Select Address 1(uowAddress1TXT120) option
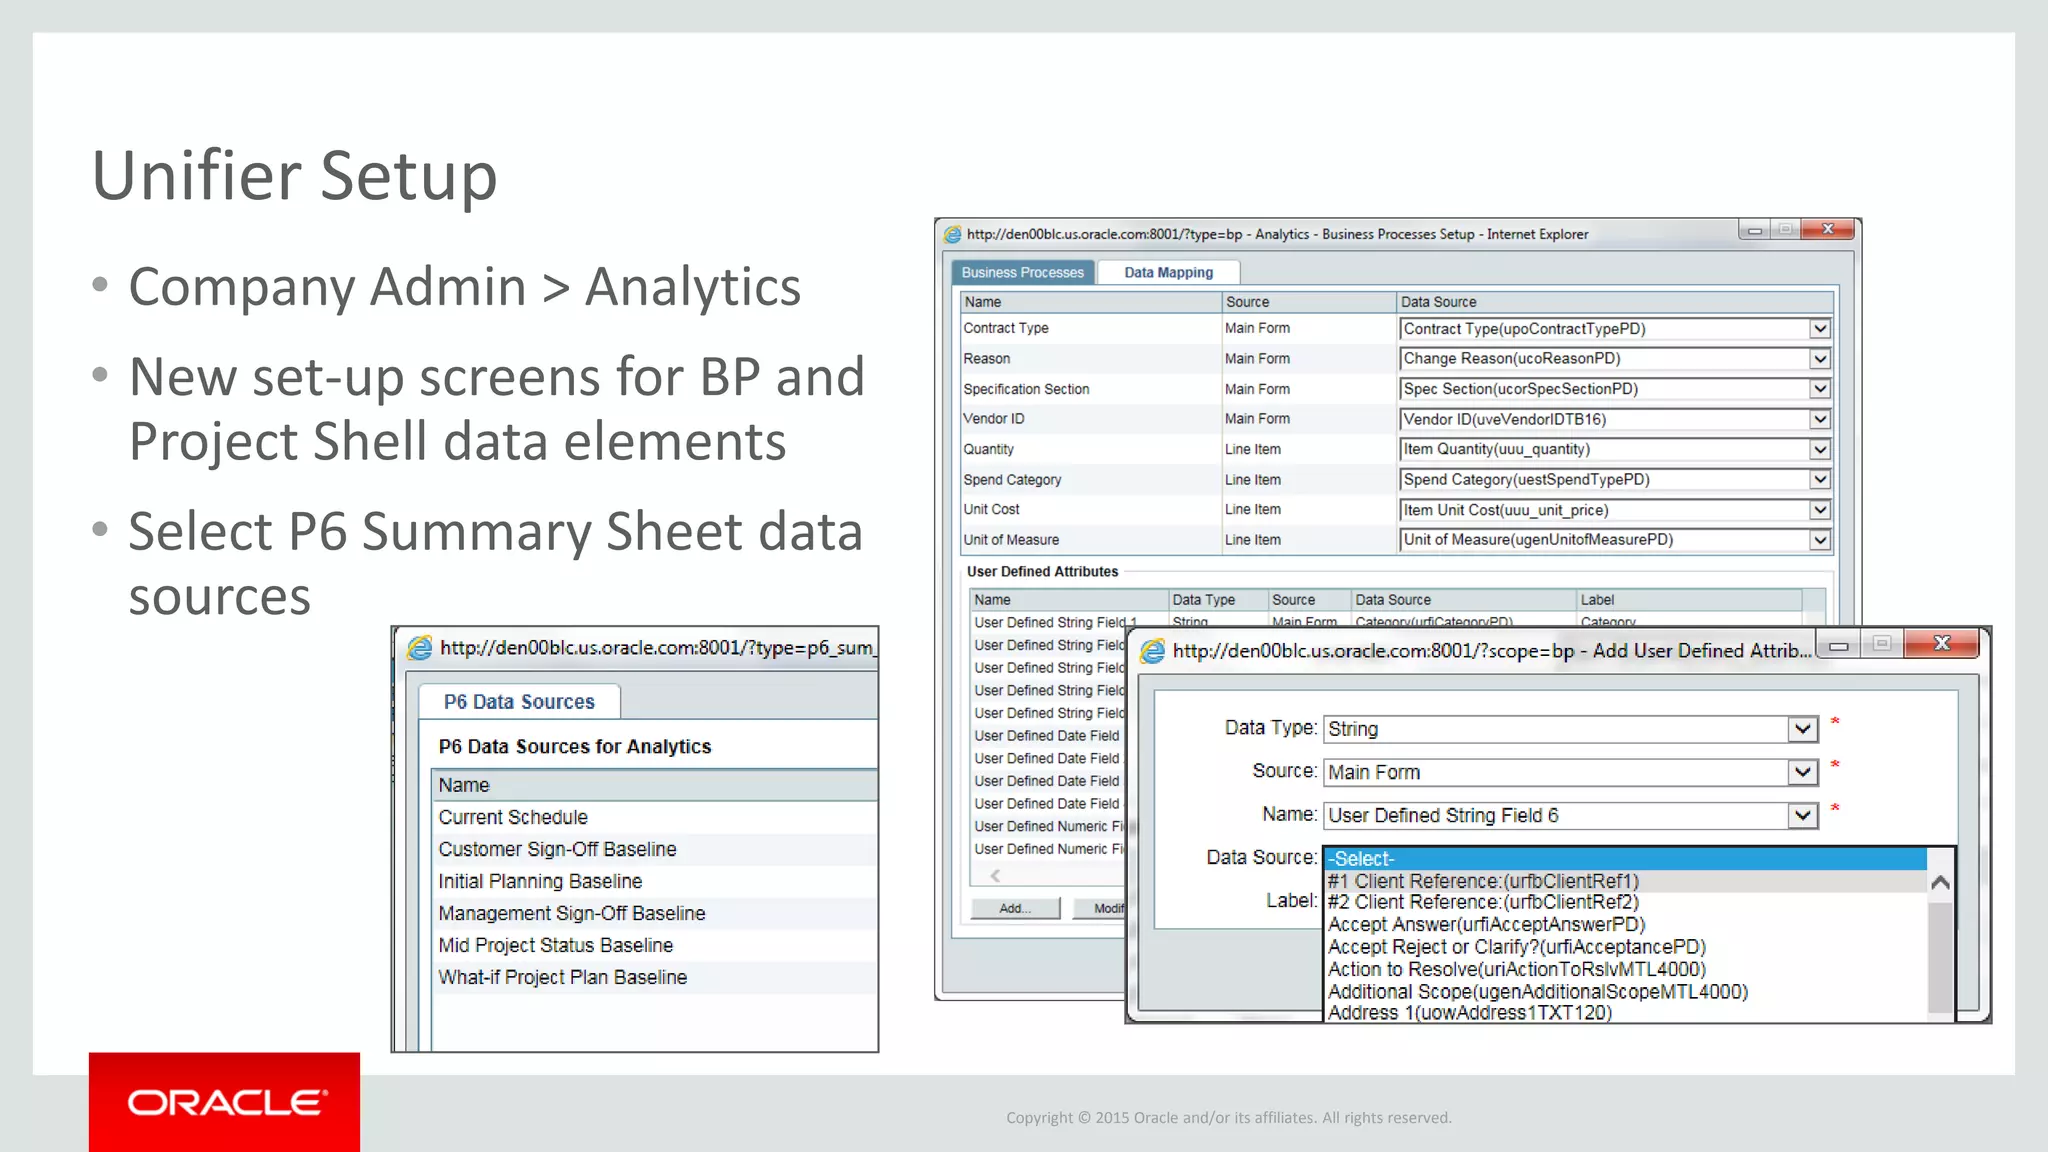Viewport: 2048px width, 1152px height. point(1626,1012)
